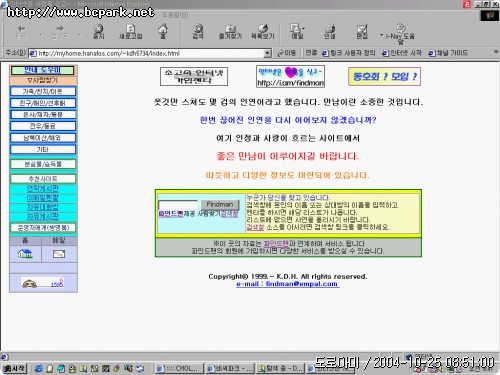Click the Back arrow toolbar button
This screenshot has height=375, width=500.
point(22,32)
